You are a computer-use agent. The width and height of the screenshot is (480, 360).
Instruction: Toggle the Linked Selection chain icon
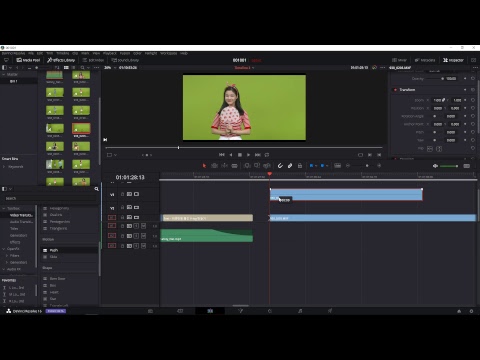click(x=290, y=166)
